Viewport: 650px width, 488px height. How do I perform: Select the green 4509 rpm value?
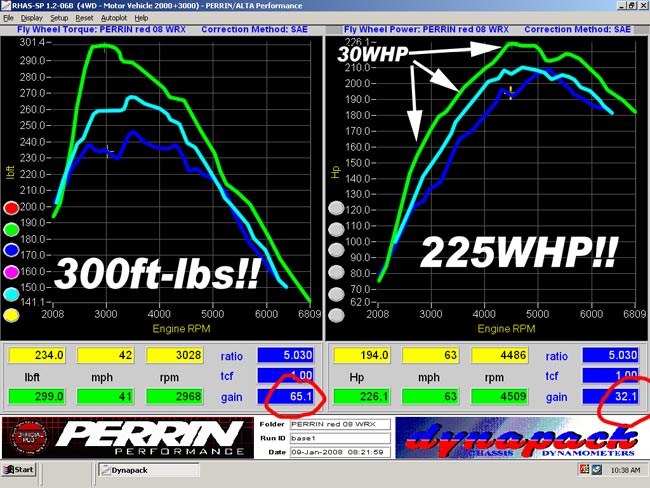click(x=500, y=396)
